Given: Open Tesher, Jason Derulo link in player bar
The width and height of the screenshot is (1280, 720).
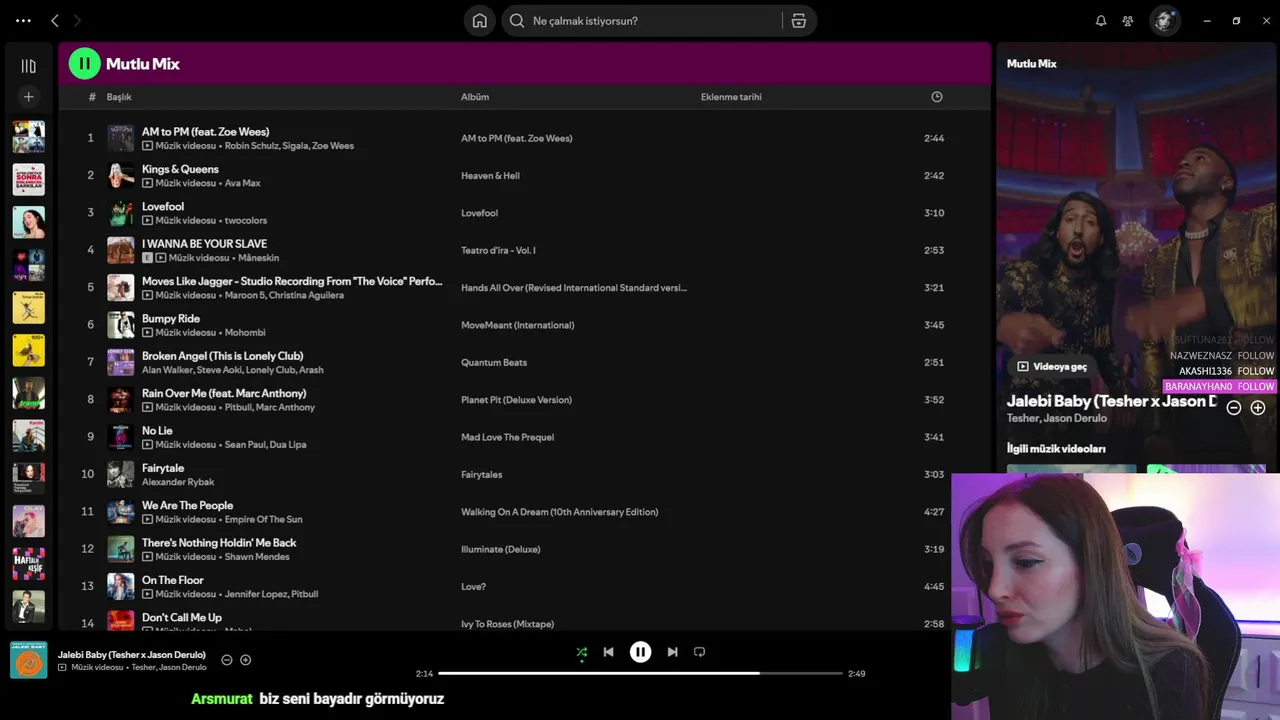Looking at the screenshot, I should (x=169, y=667).
